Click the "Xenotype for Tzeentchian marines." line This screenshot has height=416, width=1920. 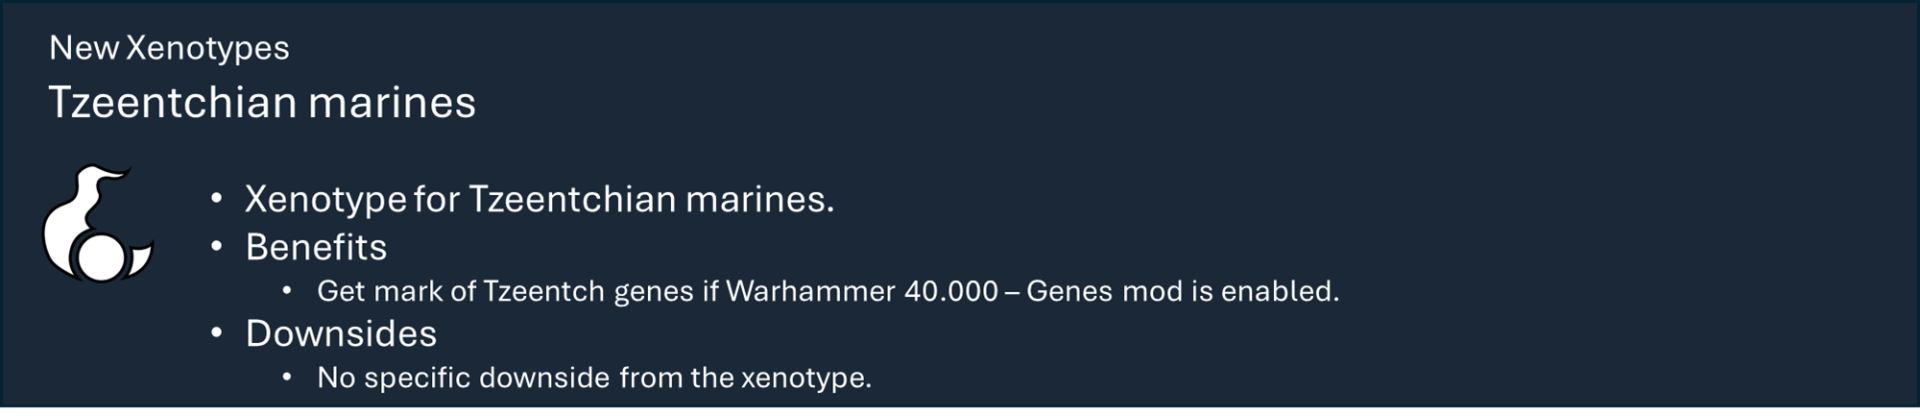[x=539, y=200]
